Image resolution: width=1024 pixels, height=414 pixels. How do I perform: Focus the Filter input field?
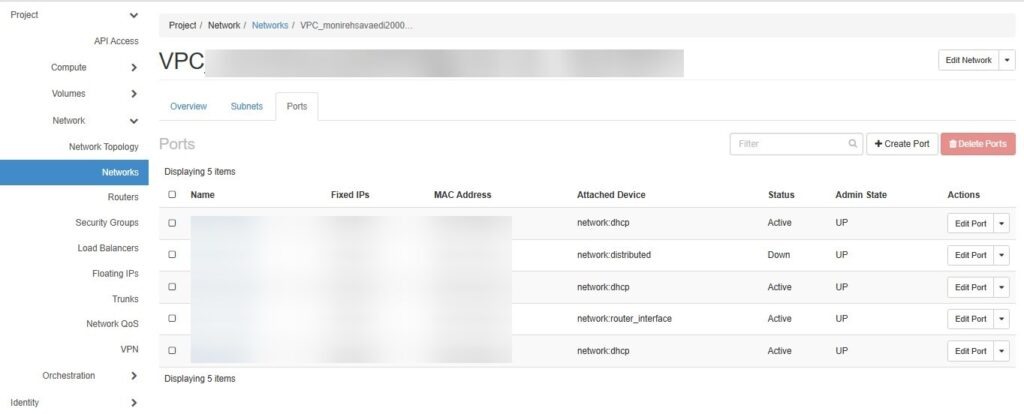[x=795, y=144]
